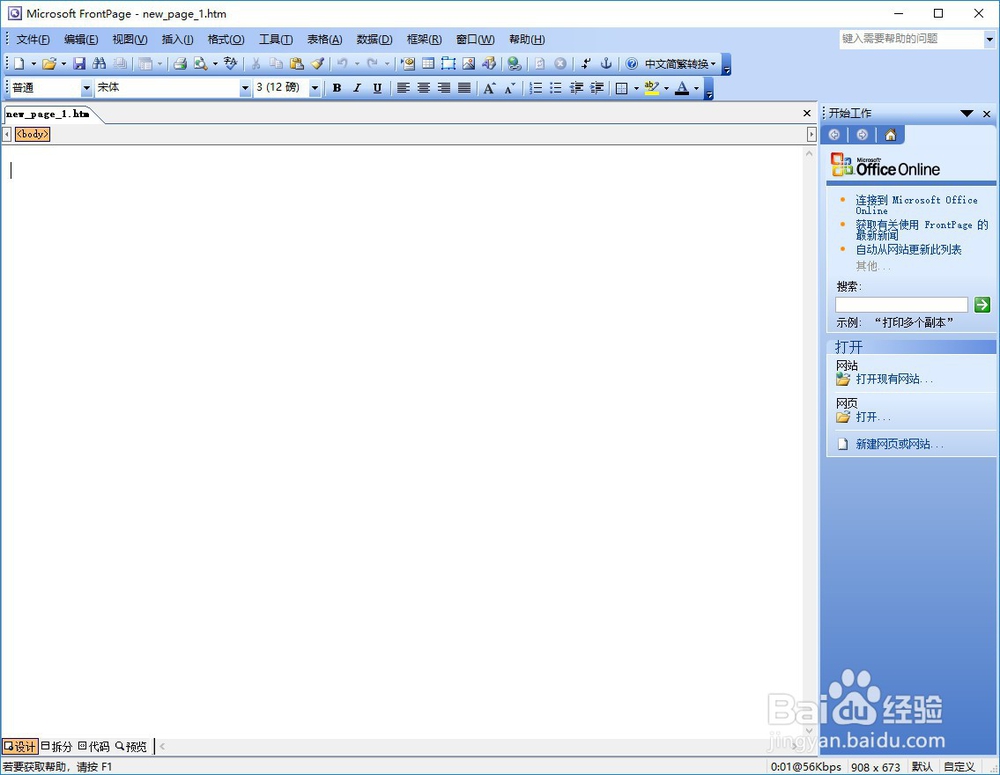Click the Outside Borders icon
The width and height of the screenshot is (1000, 775).
(622, 88)
